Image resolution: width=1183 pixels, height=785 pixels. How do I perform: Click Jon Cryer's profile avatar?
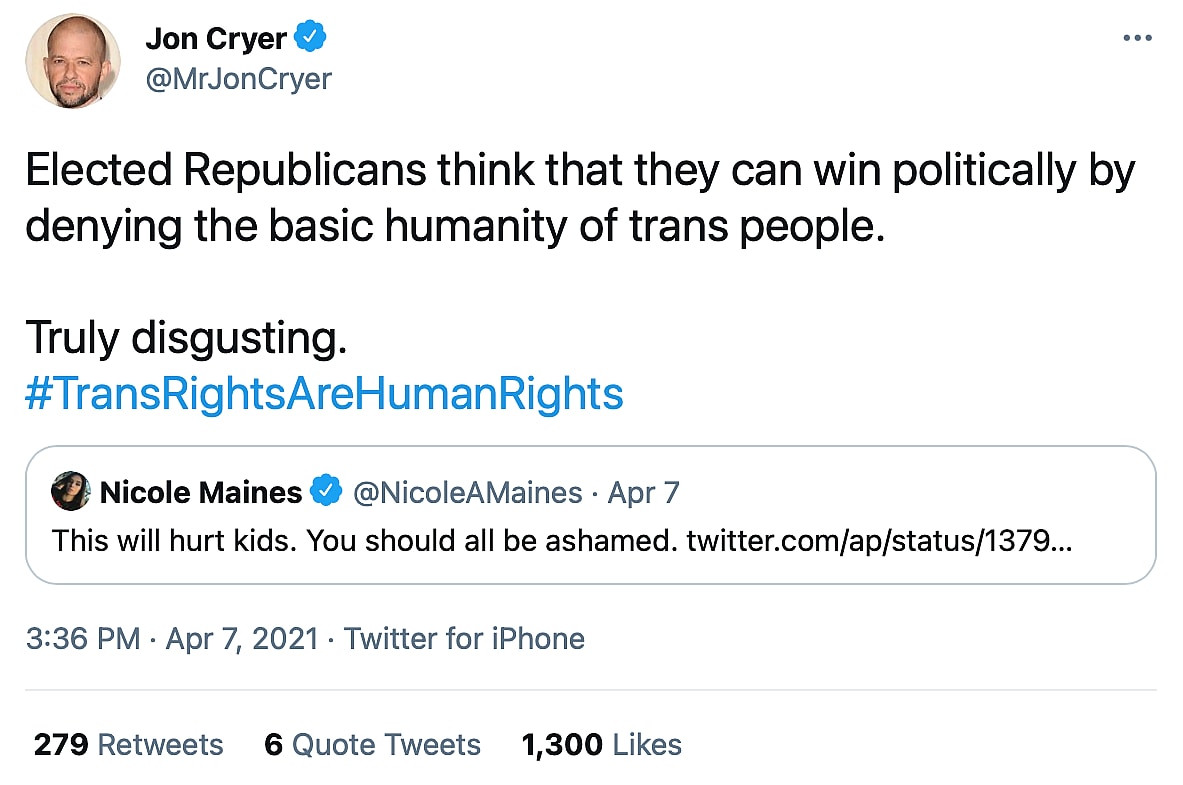click(73, 62)
